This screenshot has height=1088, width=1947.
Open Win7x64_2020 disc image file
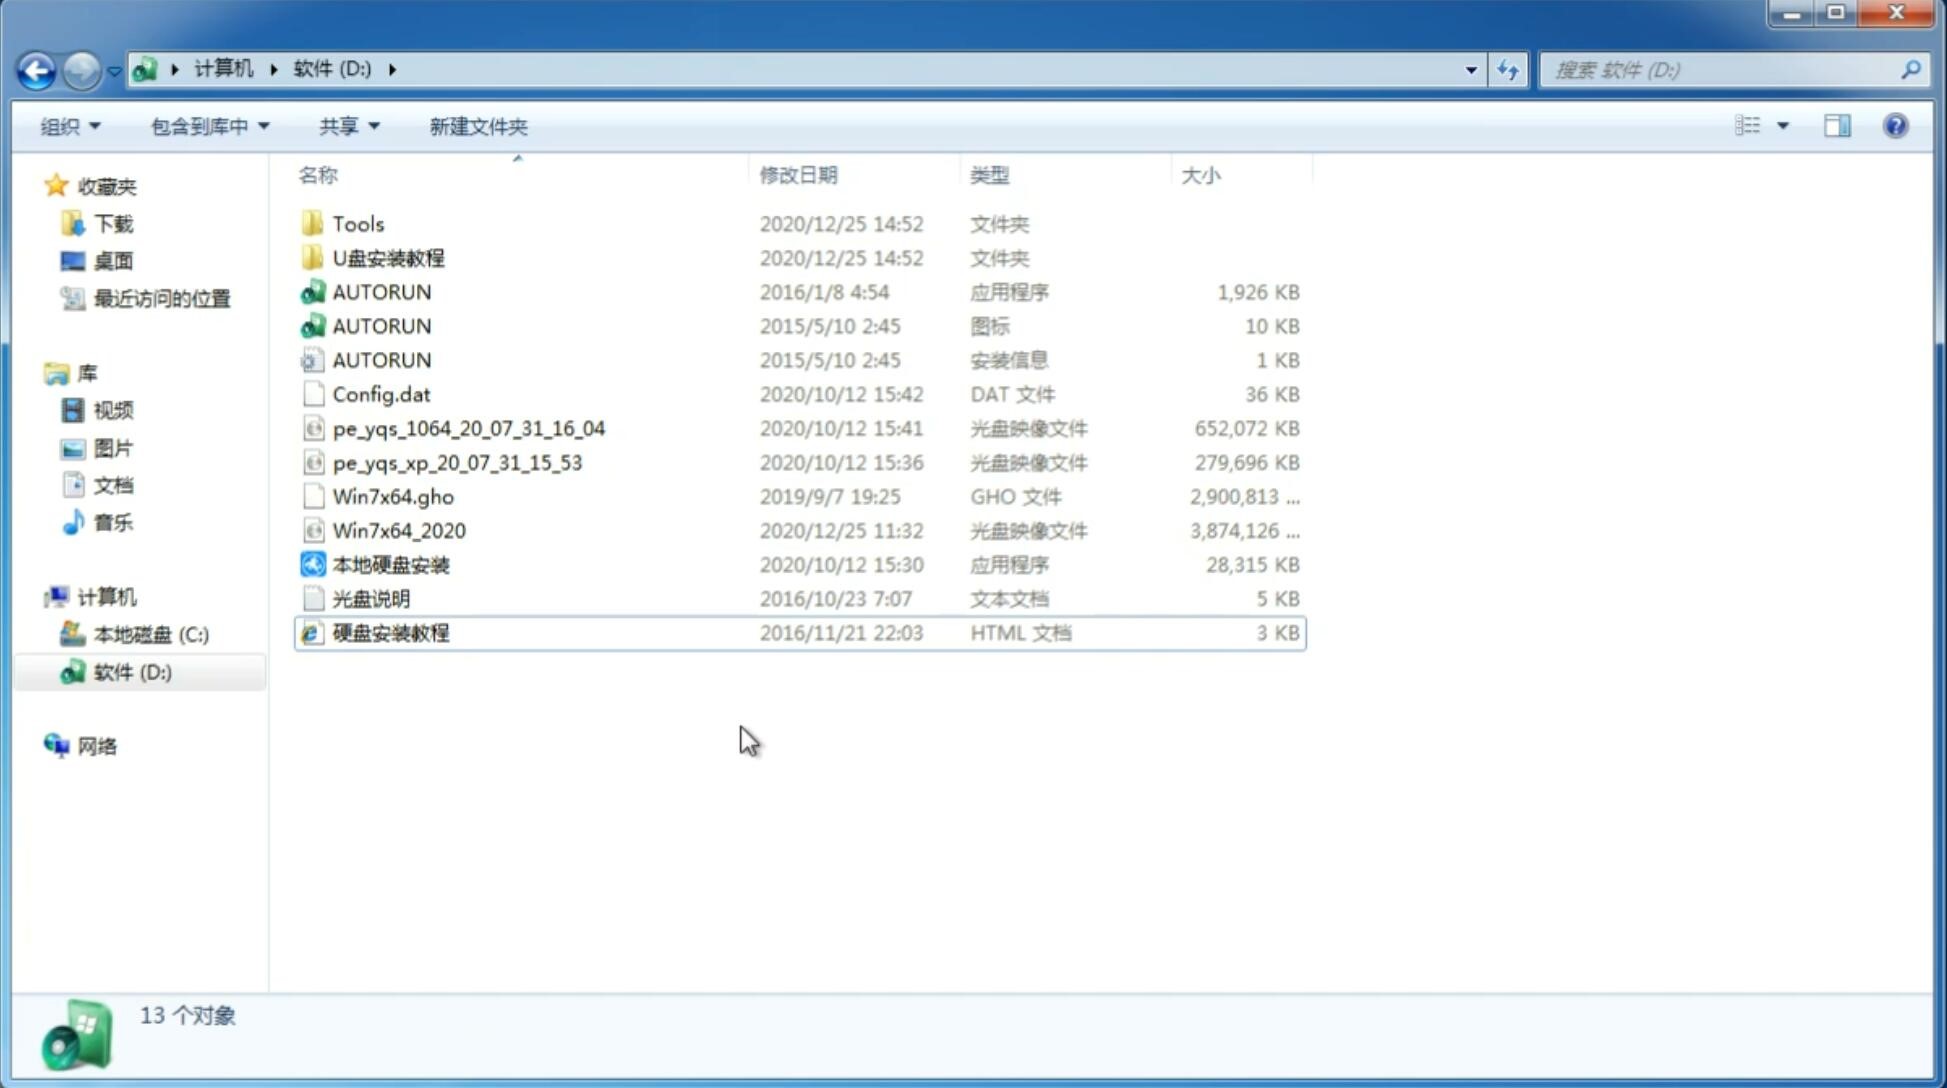point(400,531)
